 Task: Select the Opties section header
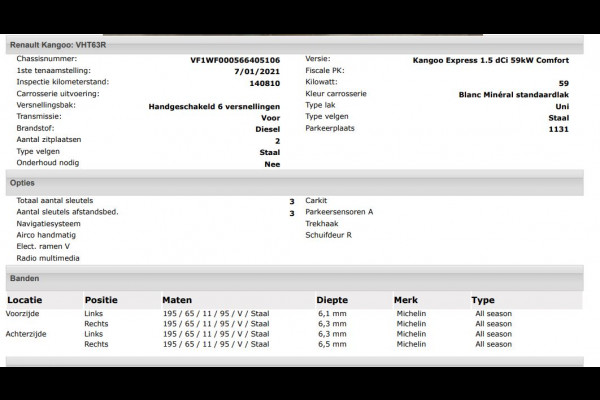pyautogui.click(x=22, y=184)
